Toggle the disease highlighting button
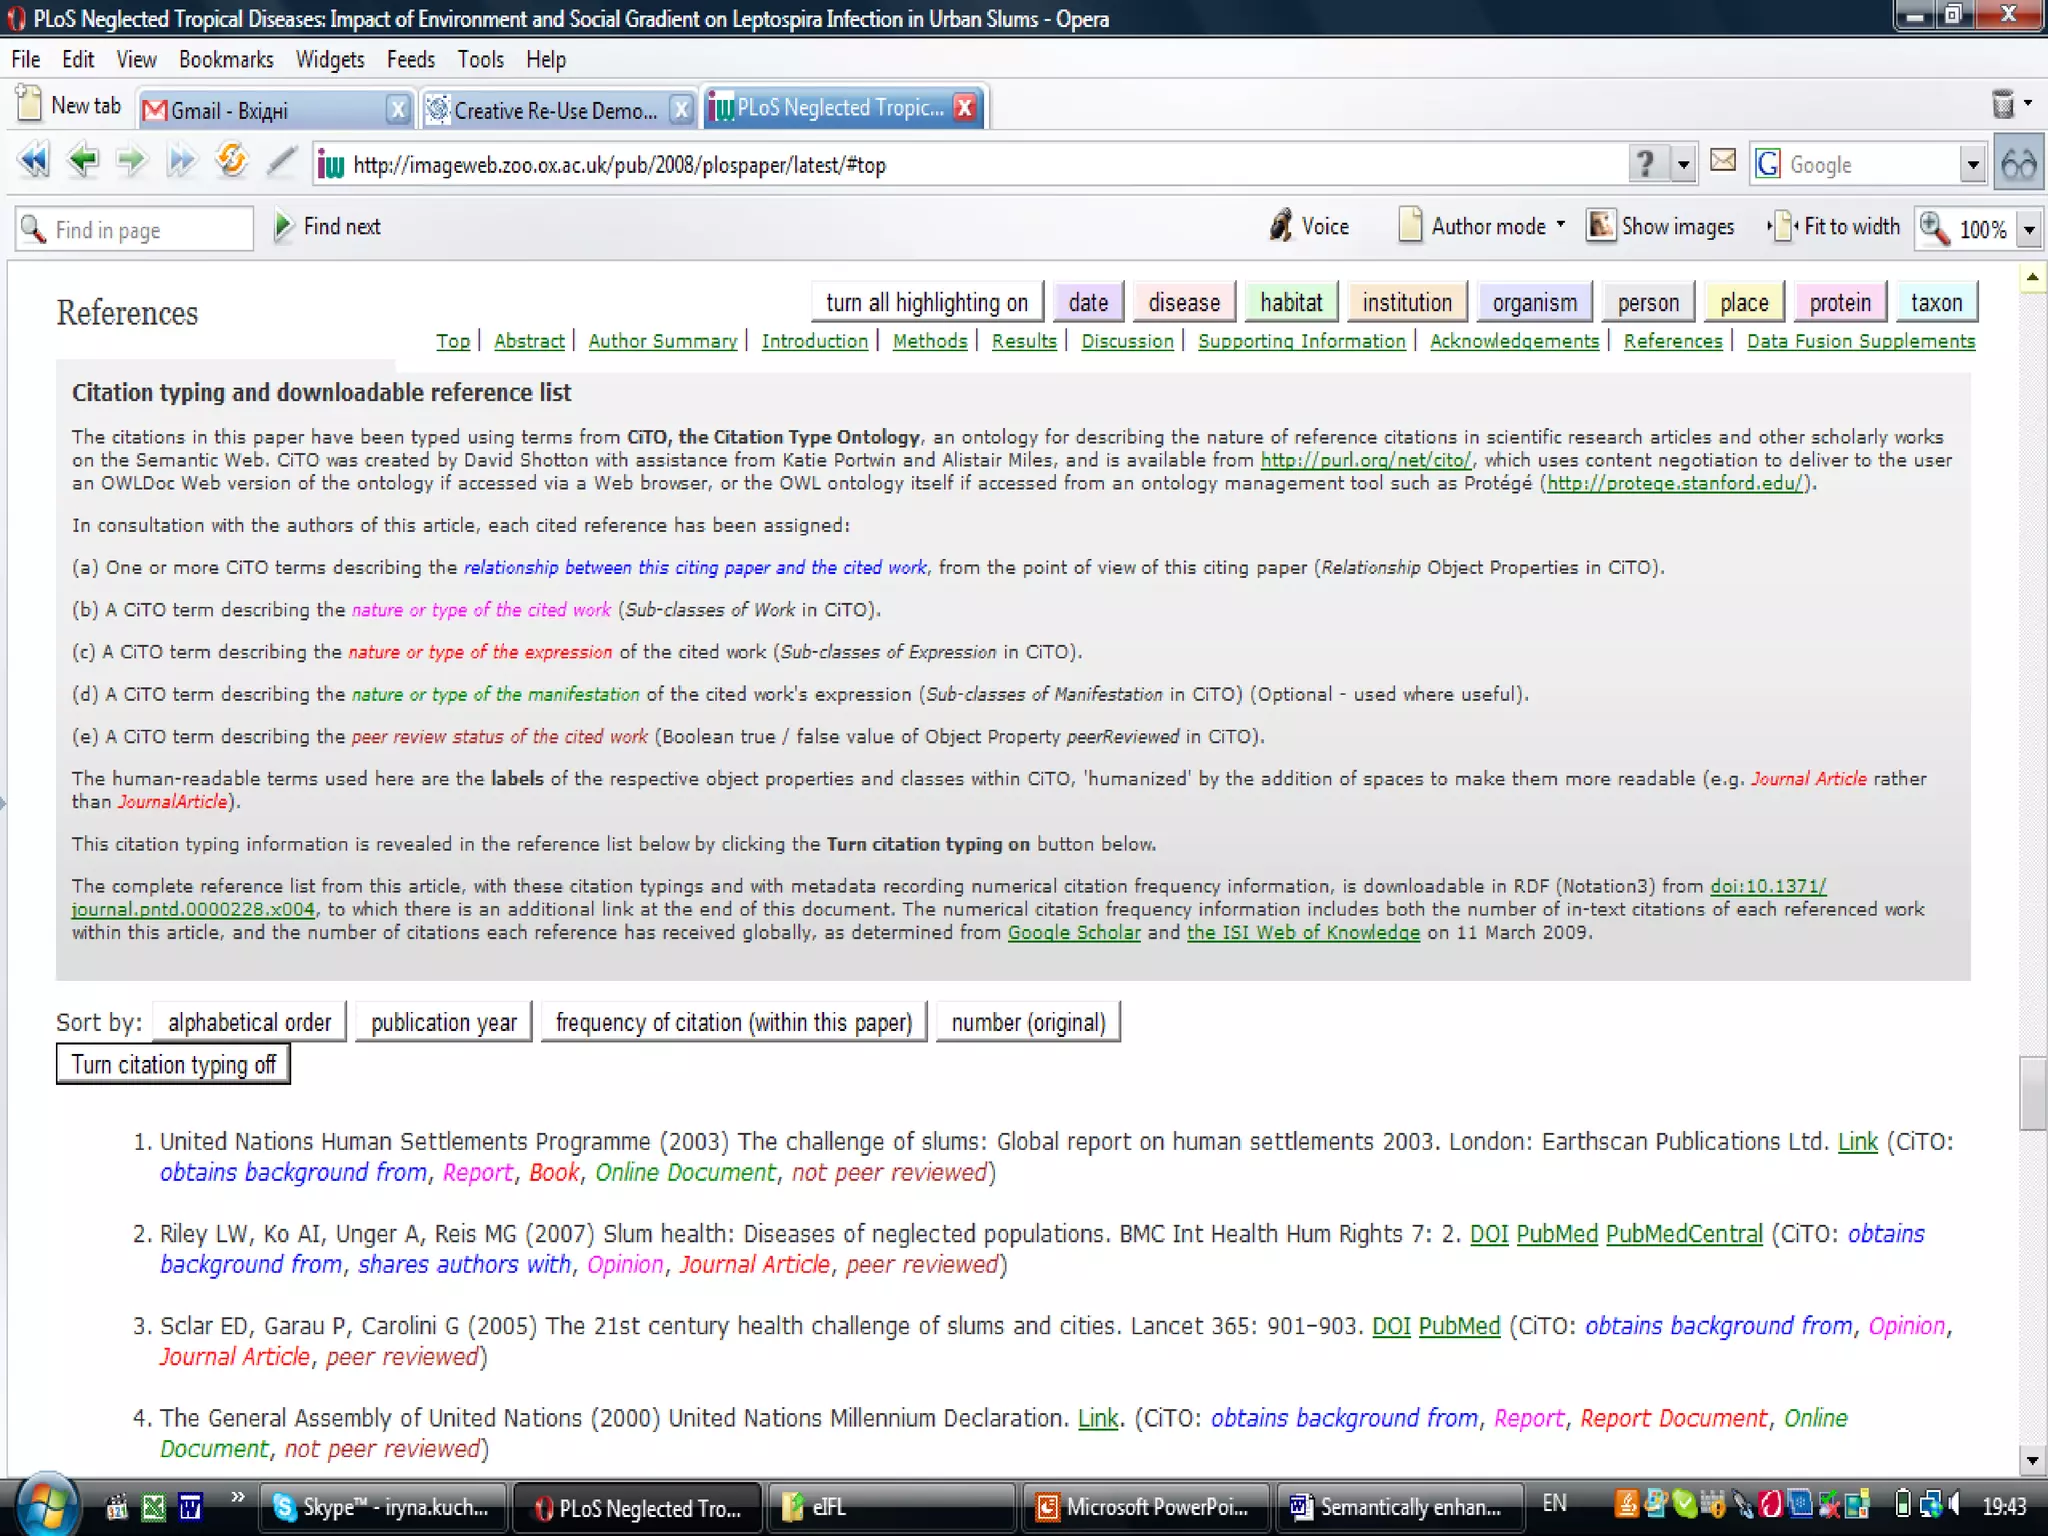2048x1536 pixels. coord(1183,302)
